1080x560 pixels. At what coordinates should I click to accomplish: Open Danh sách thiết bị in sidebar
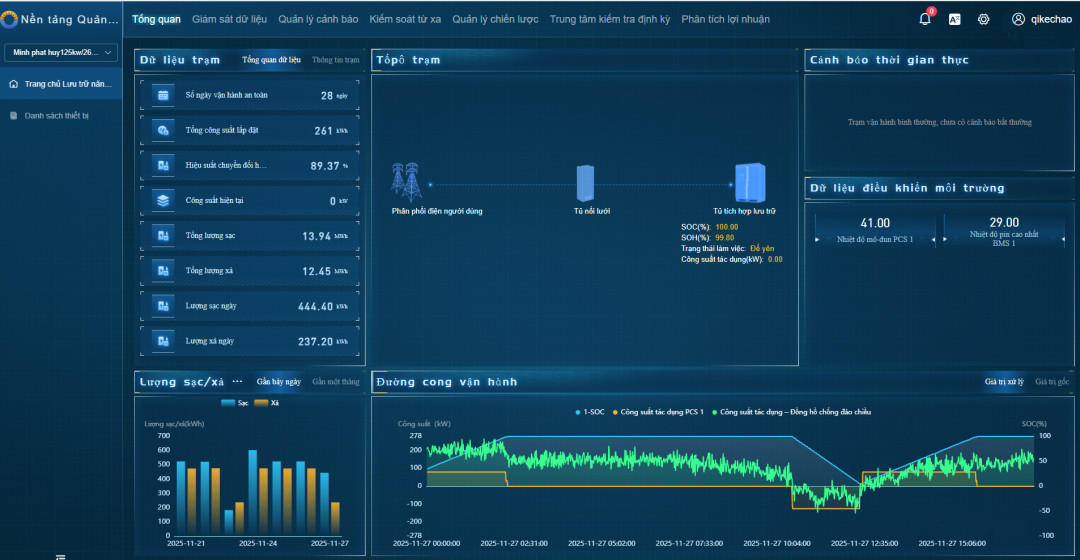click(x=56, y=115)
